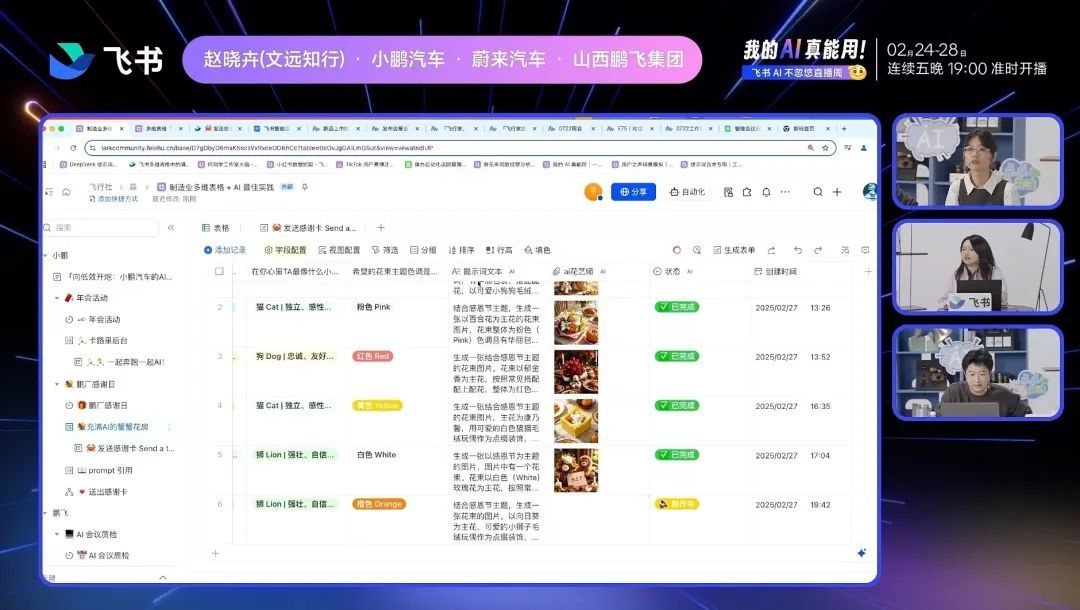Screen dimensions: 1080x610
Task: Open the 发送感谢卡 Send a... tab
Action: click(x=310, y=230)
